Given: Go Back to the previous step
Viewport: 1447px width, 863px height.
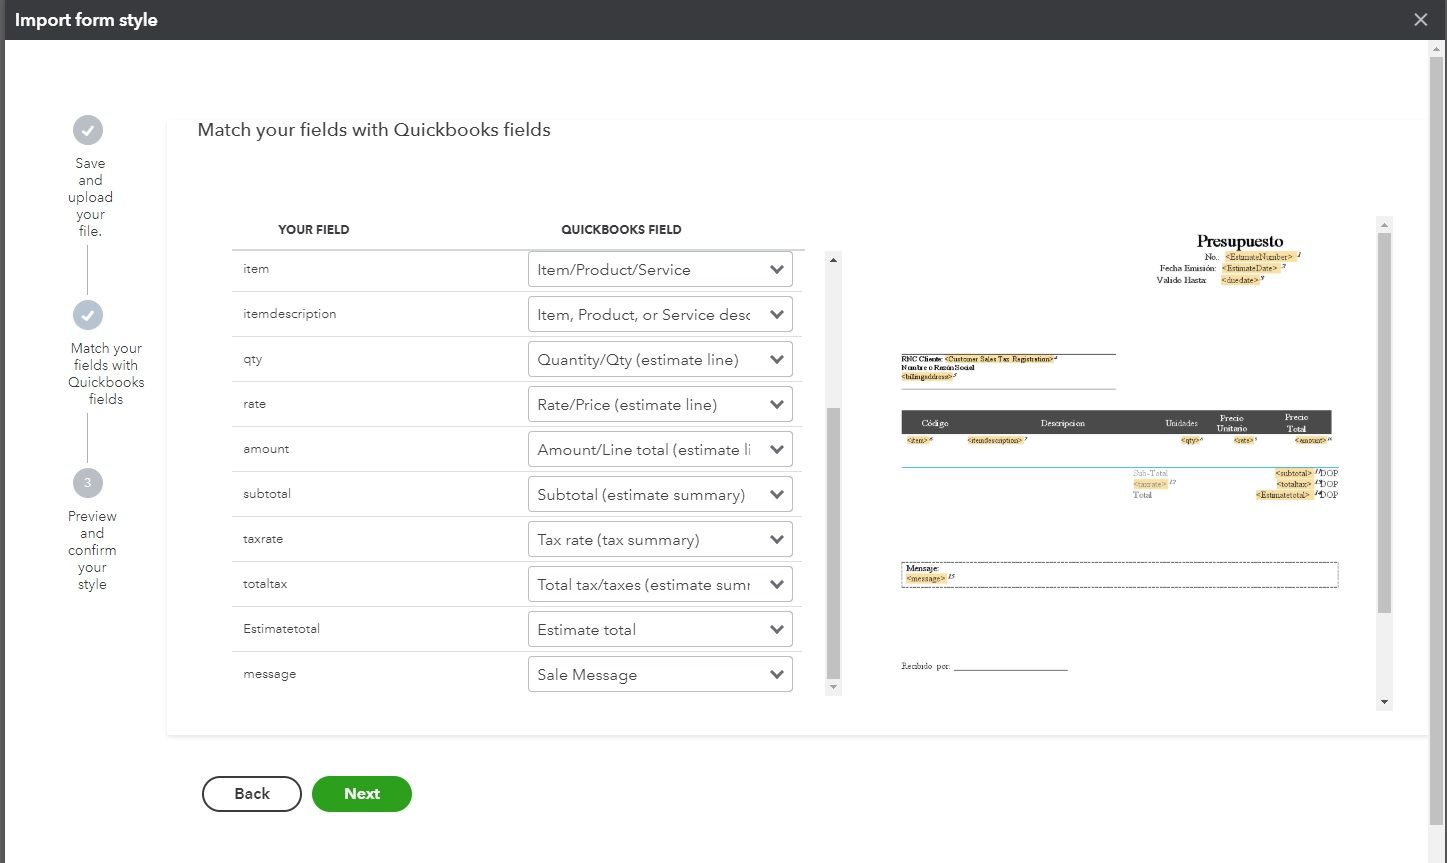Looking at the screenshot, I should click(252, 794).
